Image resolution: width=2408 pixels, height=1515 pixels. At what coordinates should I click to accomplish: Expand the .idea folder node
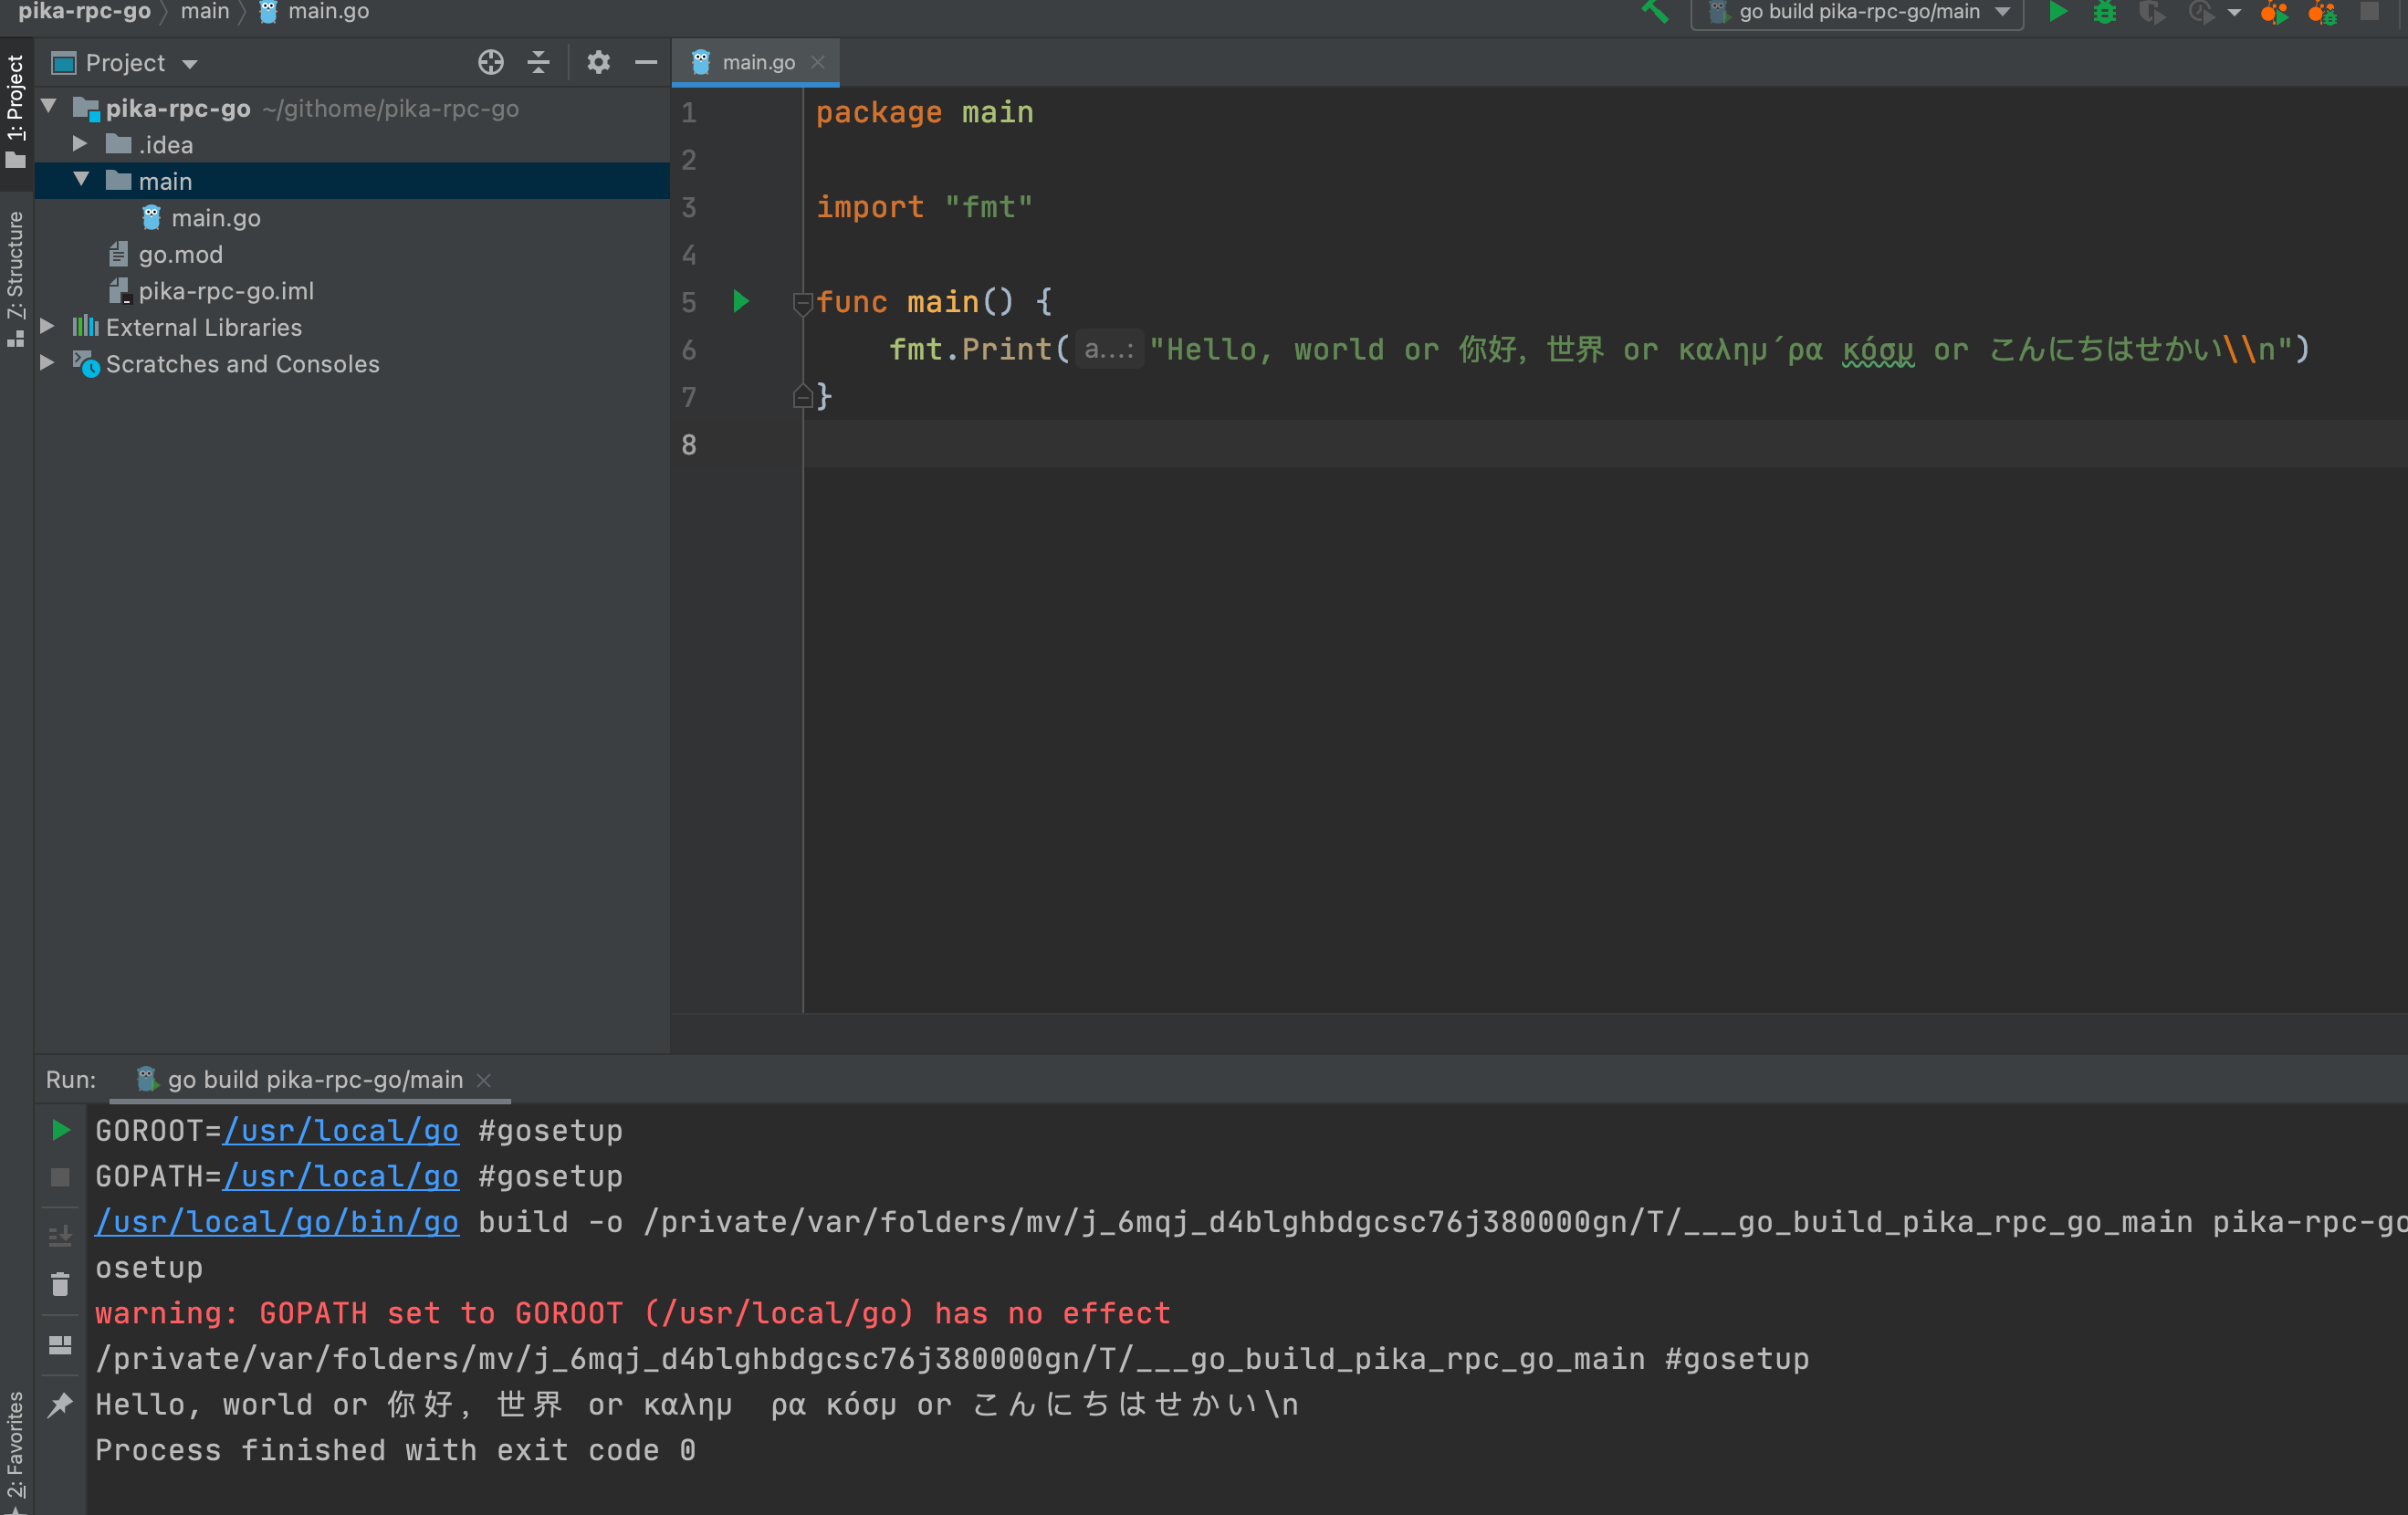80,144
